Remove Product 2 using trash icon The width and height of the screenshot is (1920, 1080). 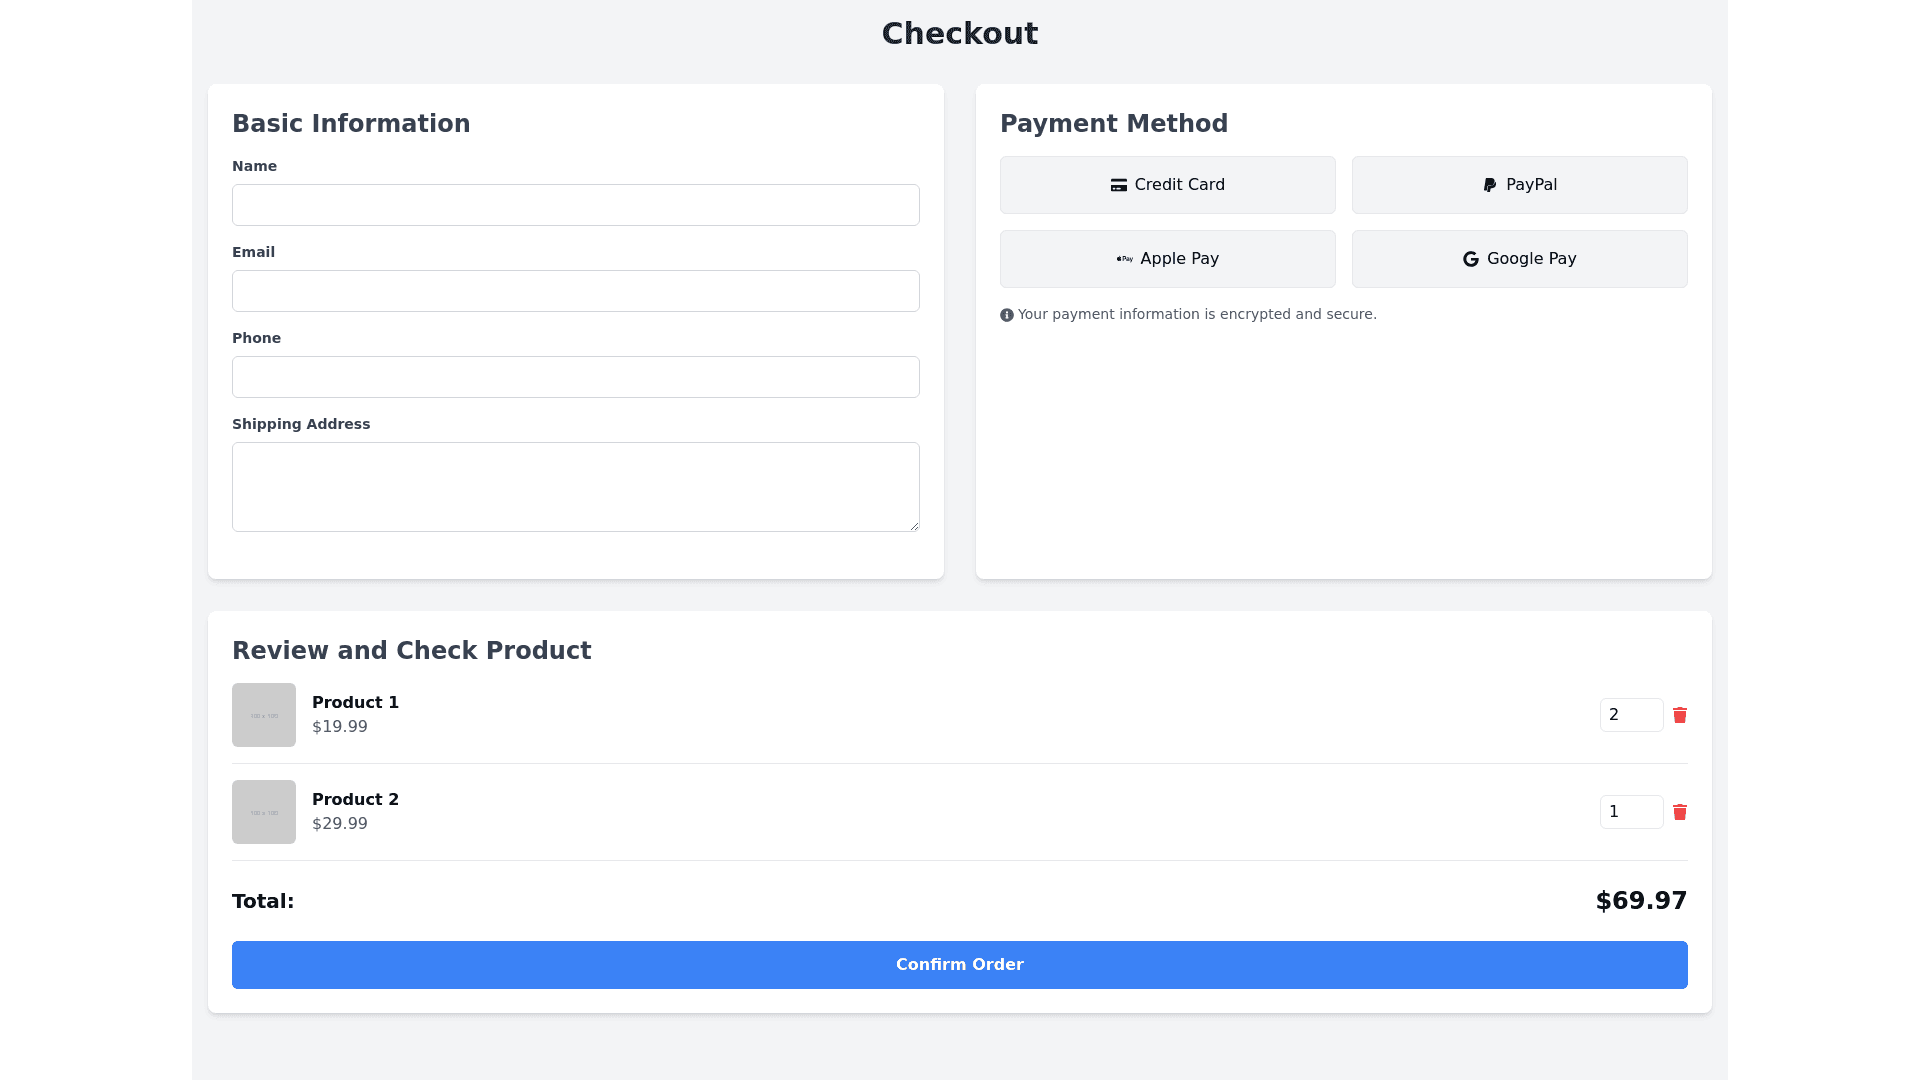[1680, 812]
